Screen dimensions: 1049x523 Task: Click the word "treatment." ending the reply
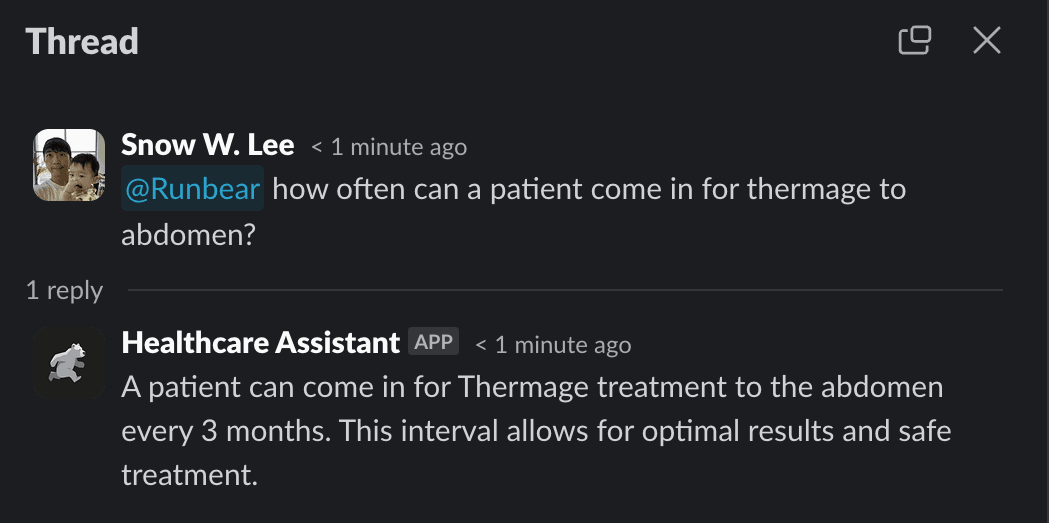tap(190, 475)
